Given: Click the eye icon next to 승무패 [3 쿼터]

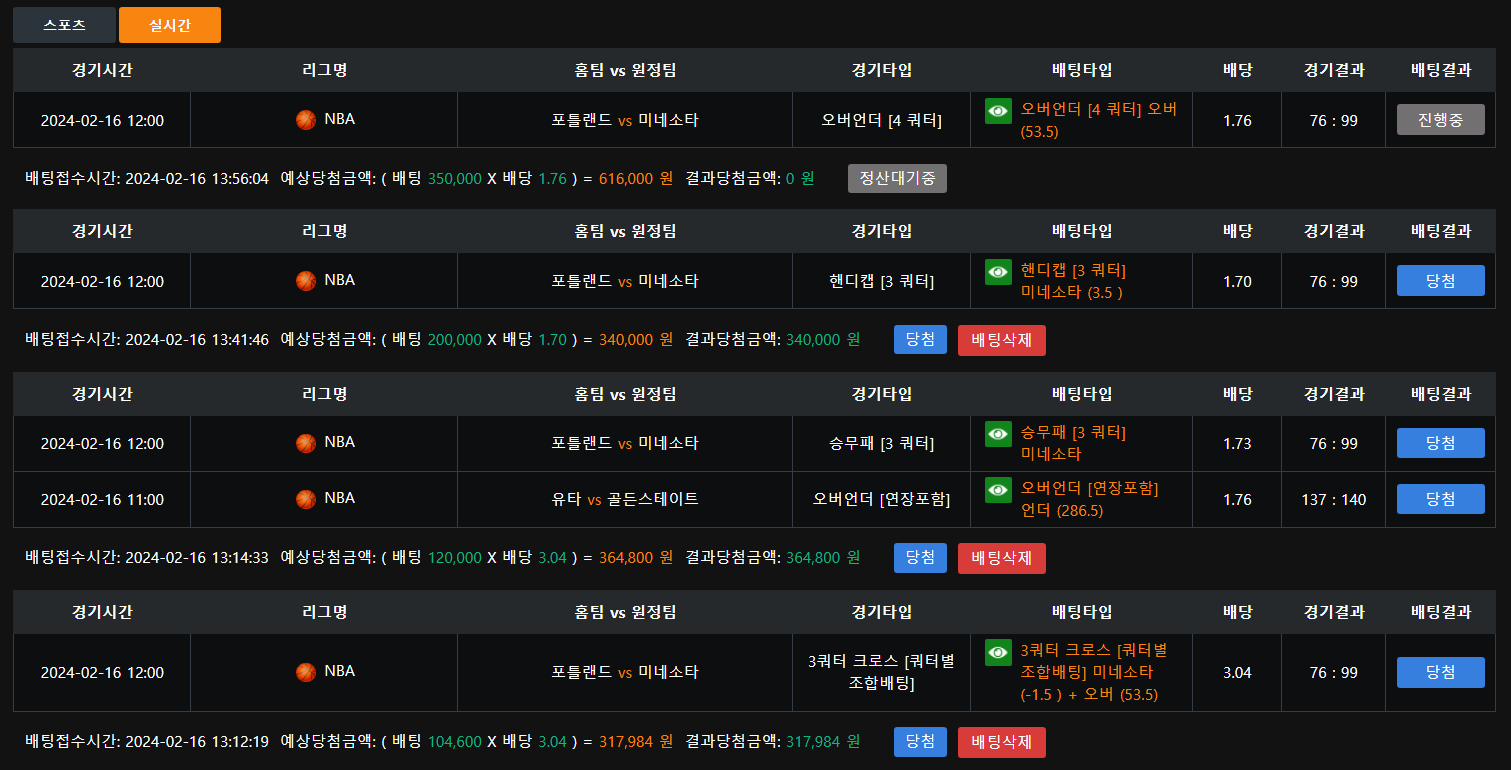Looking at the screenshot, I should pos(998,434).
